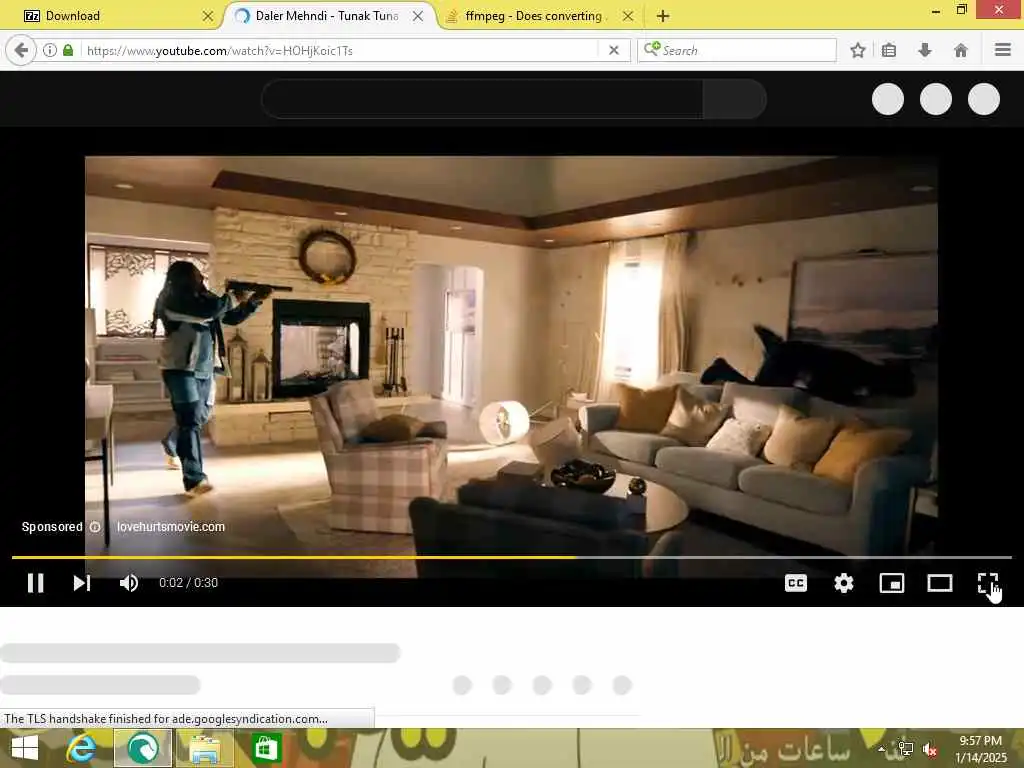Show the bookmarks list
Viewport: 1024px width, 768px height.
click(x=889, y=50)
